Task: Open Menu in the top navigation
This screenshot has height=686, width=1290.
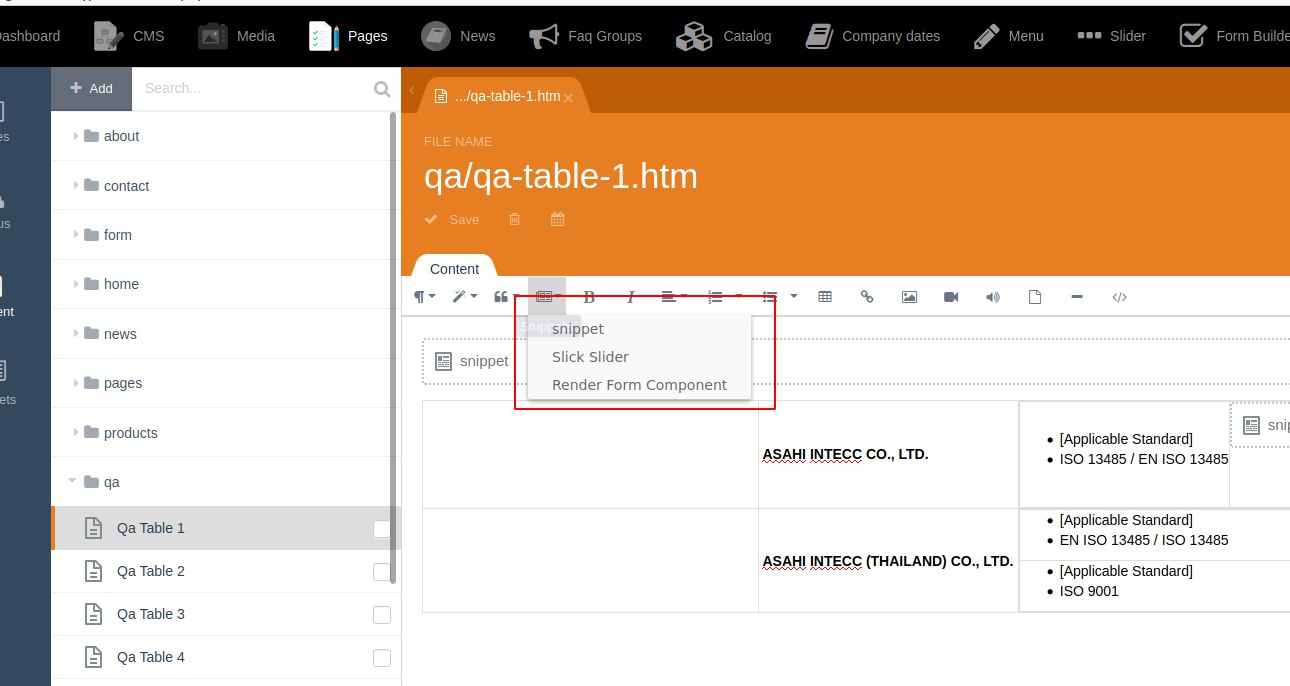Action: [x=1009, y=36]
